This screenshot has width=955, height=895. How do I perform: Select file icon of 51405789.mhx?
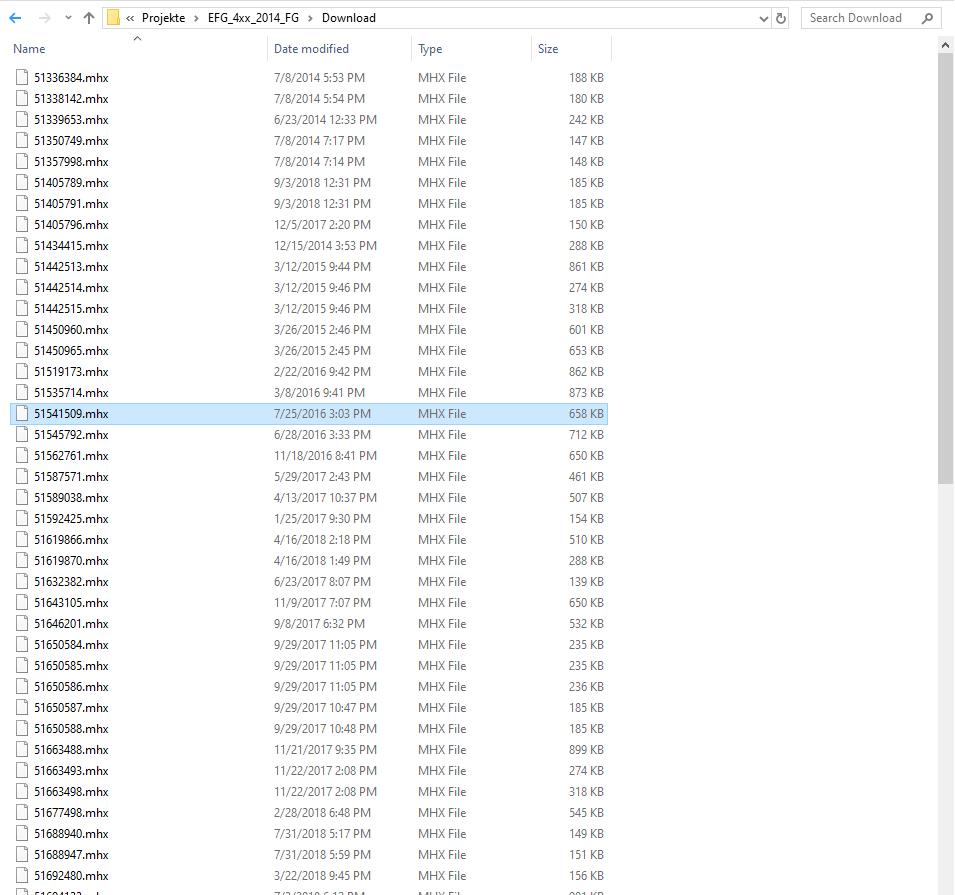(x=22, y=182)
